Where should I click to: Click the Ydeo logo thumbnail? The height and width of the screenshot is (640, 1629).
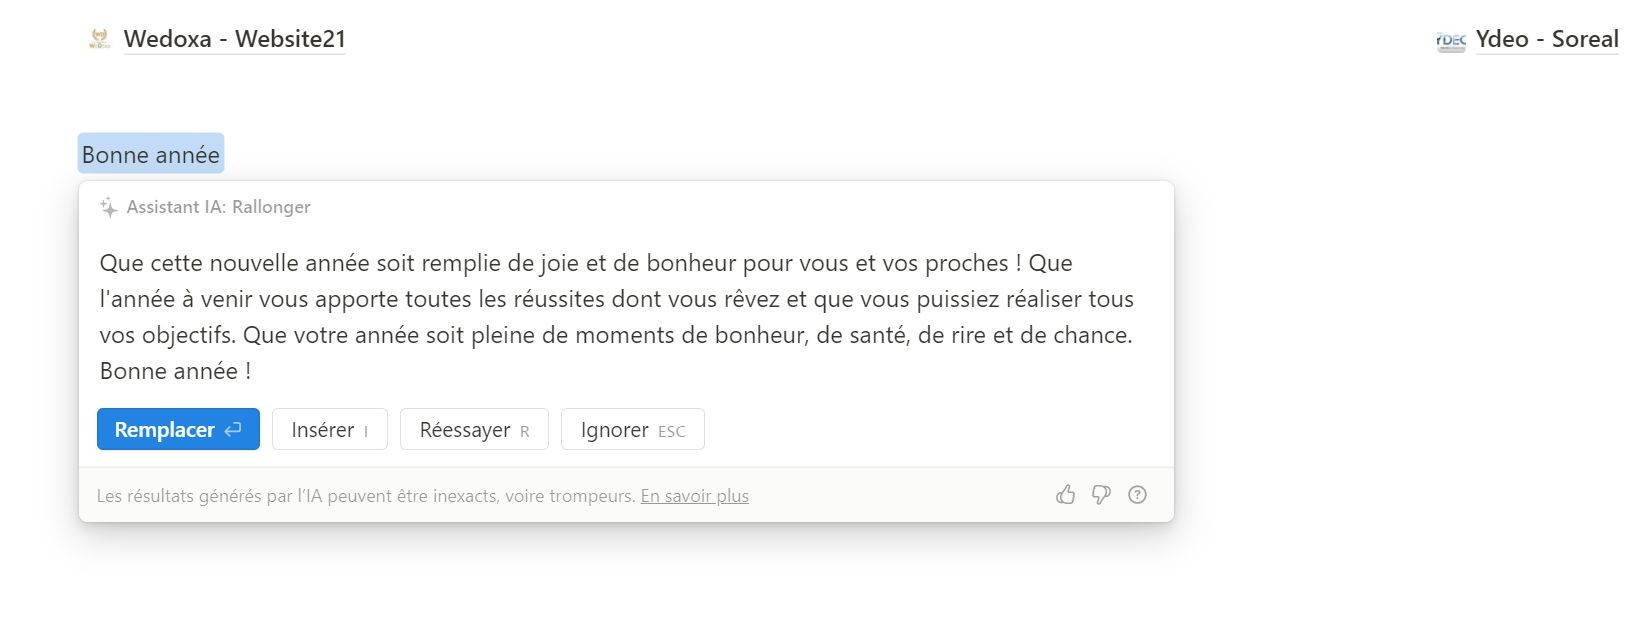[x=1450, y=40]
